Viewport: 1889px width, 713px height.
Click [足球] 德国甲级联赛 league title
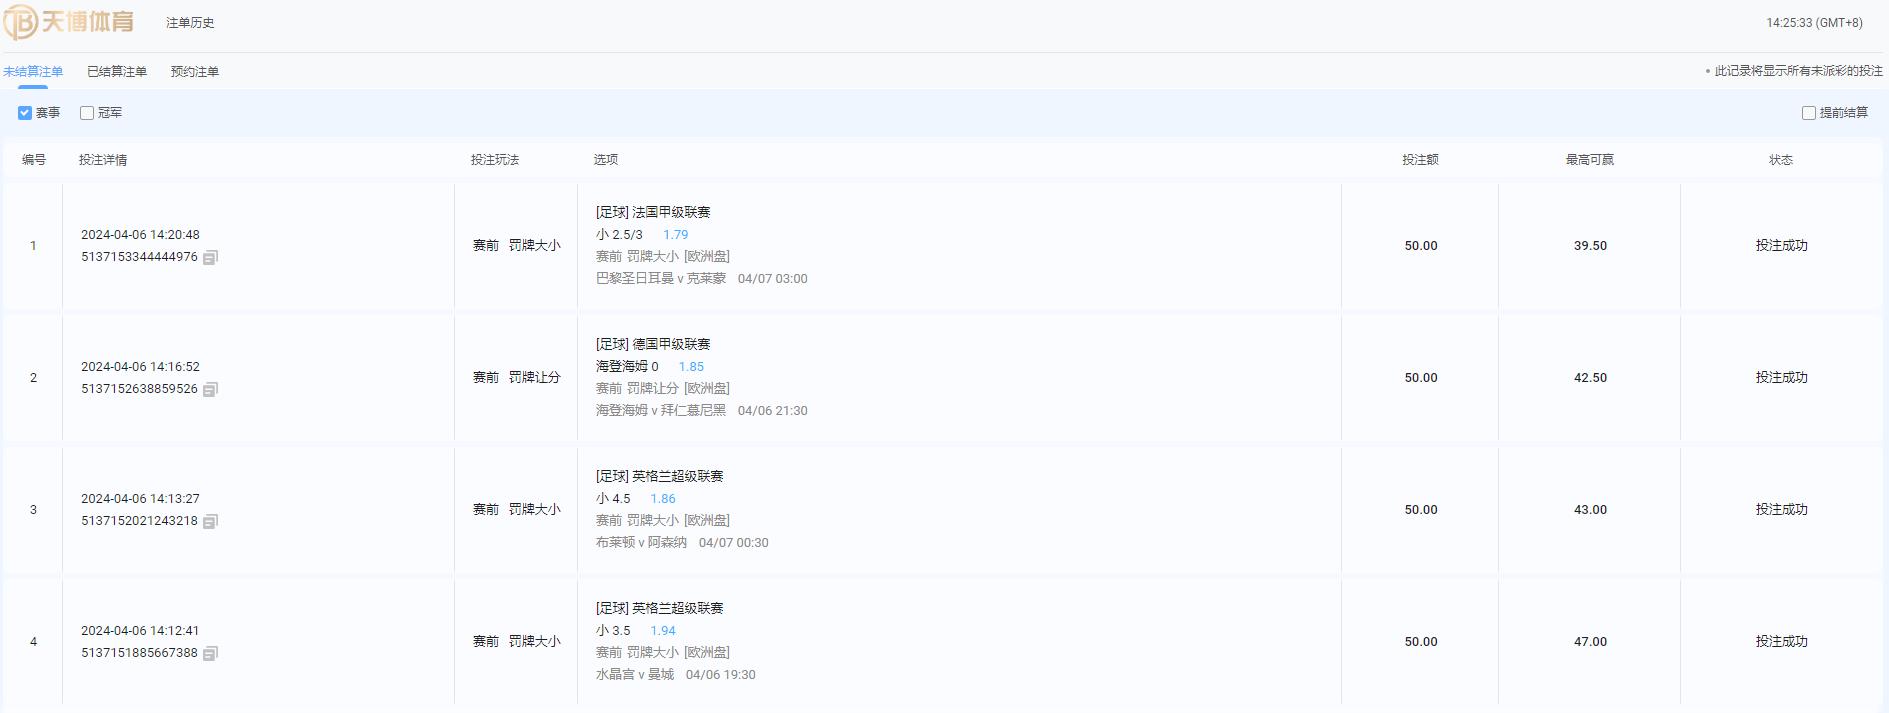[x=653, y=344]
